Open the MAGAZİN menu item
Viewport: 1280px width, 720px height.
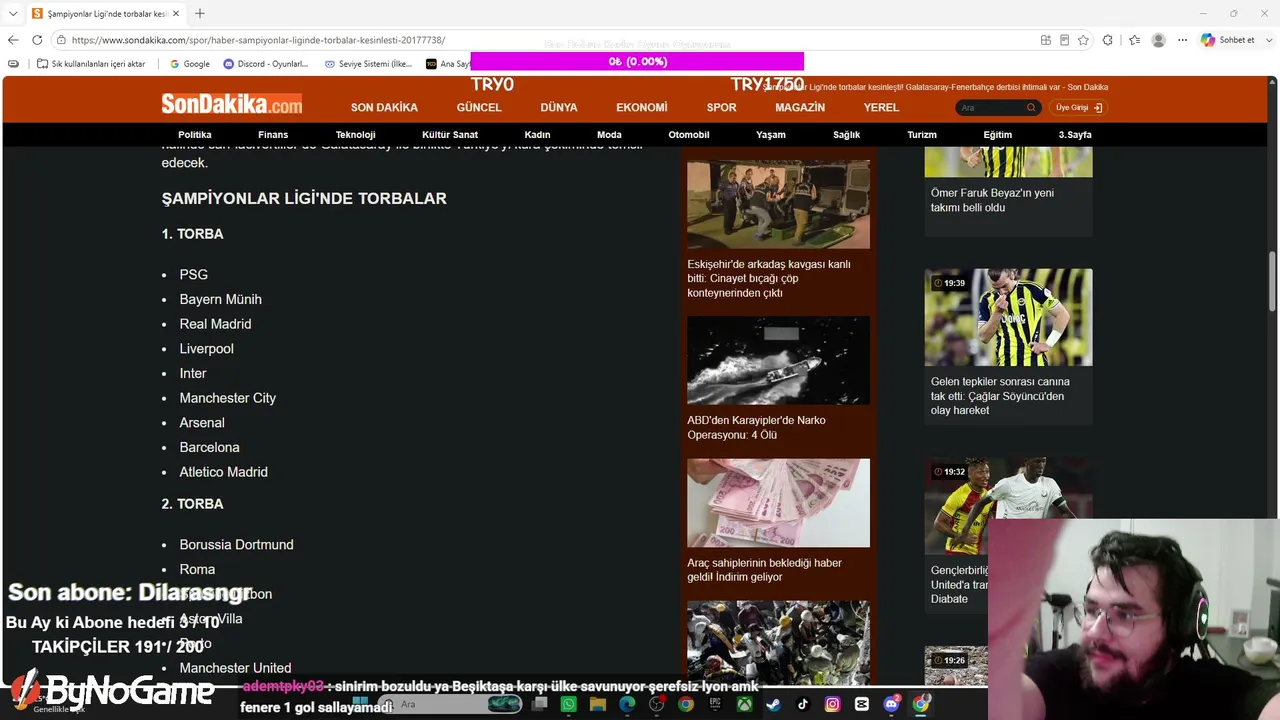(800, 107)
